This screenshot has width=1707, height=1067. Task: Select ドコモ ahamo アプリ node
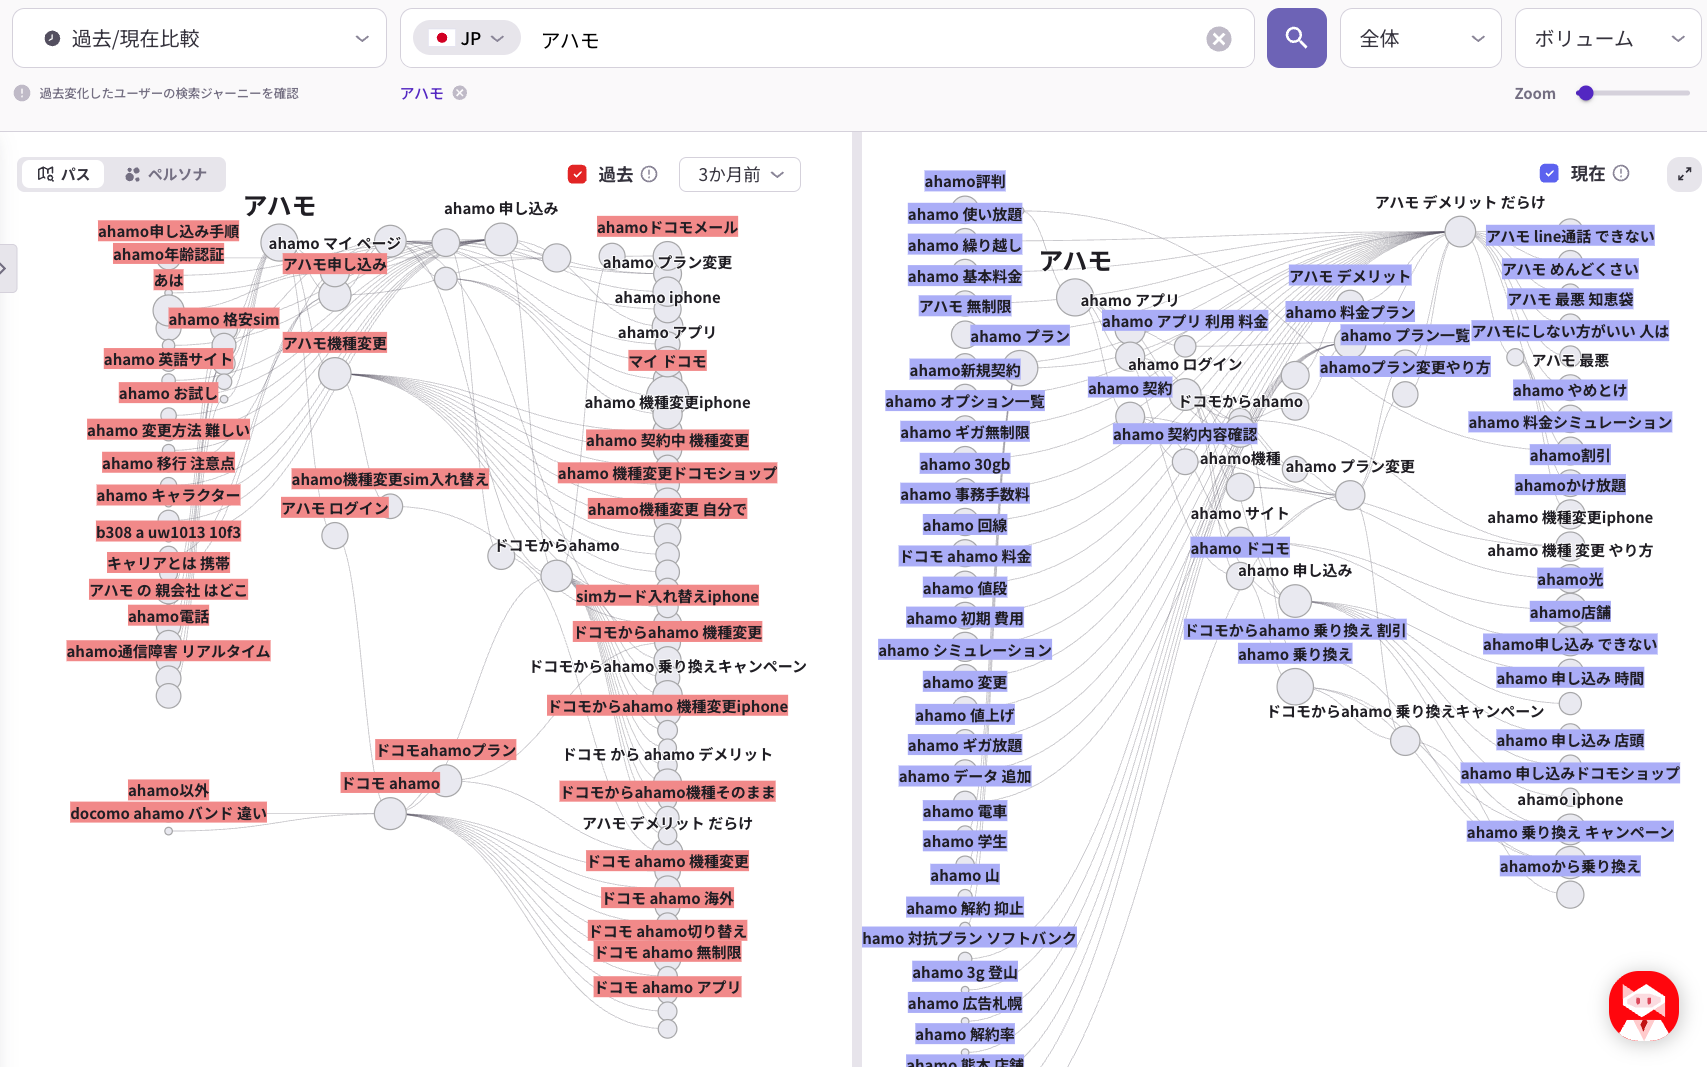[667, 987]
